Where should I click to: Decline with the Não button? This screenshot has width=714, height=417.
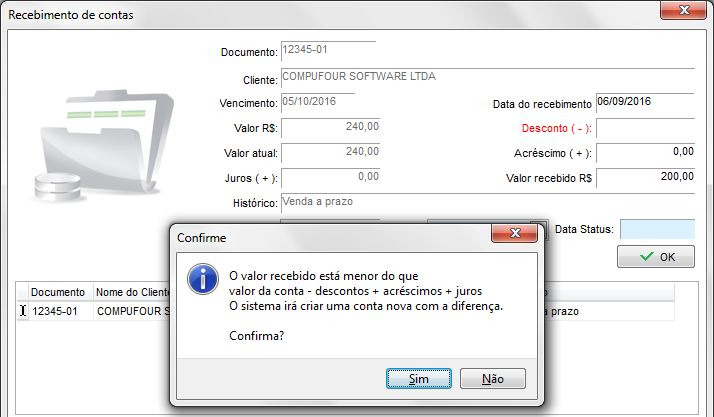pos(493,379)
